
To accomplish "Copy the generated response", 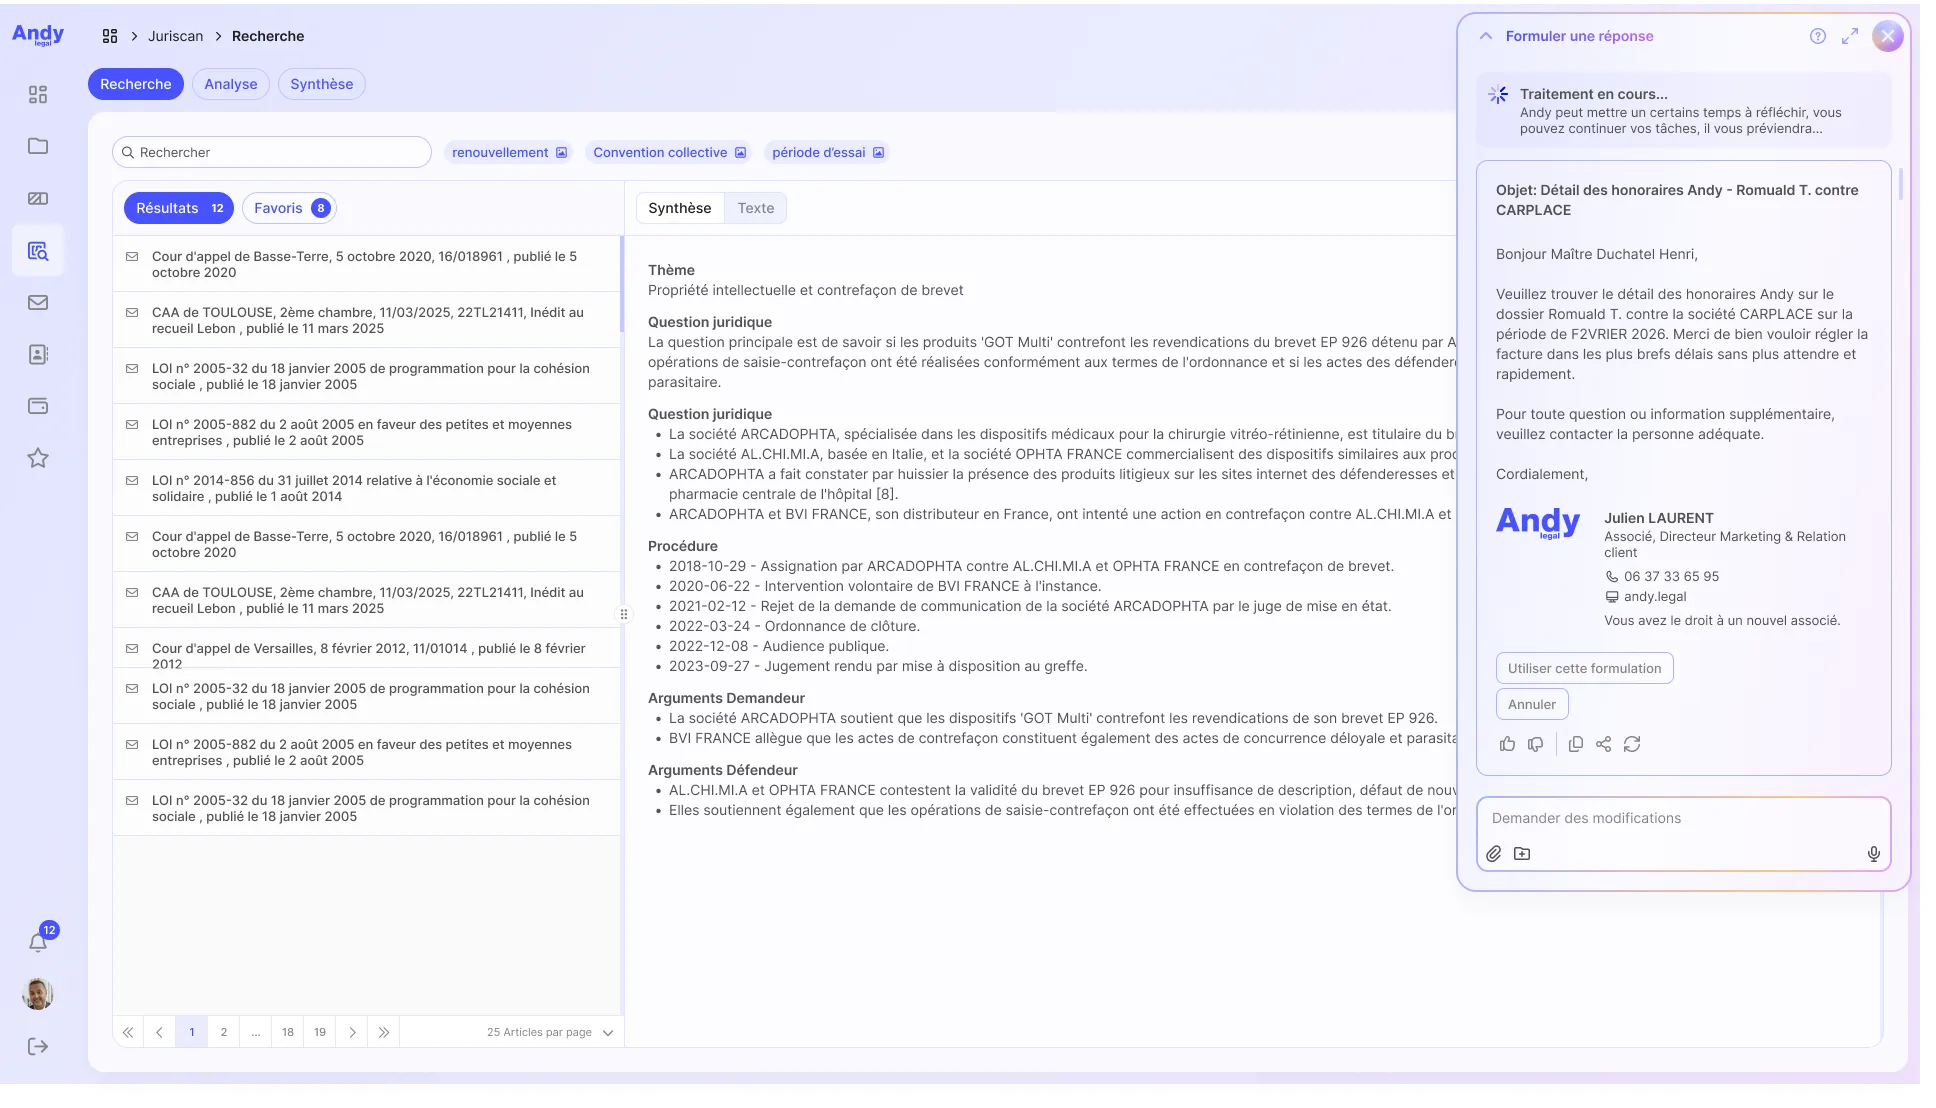I will (x=1575, y=744).
